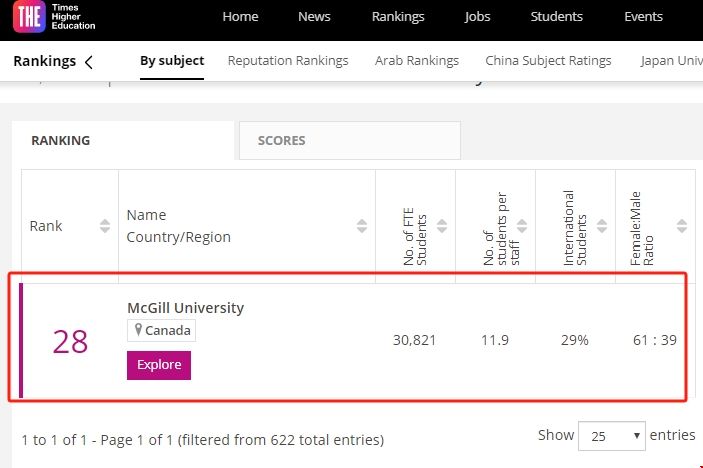This screenshot has height=468, width=703.
Task: Open Students in top navigation
Action: point(557,17)
